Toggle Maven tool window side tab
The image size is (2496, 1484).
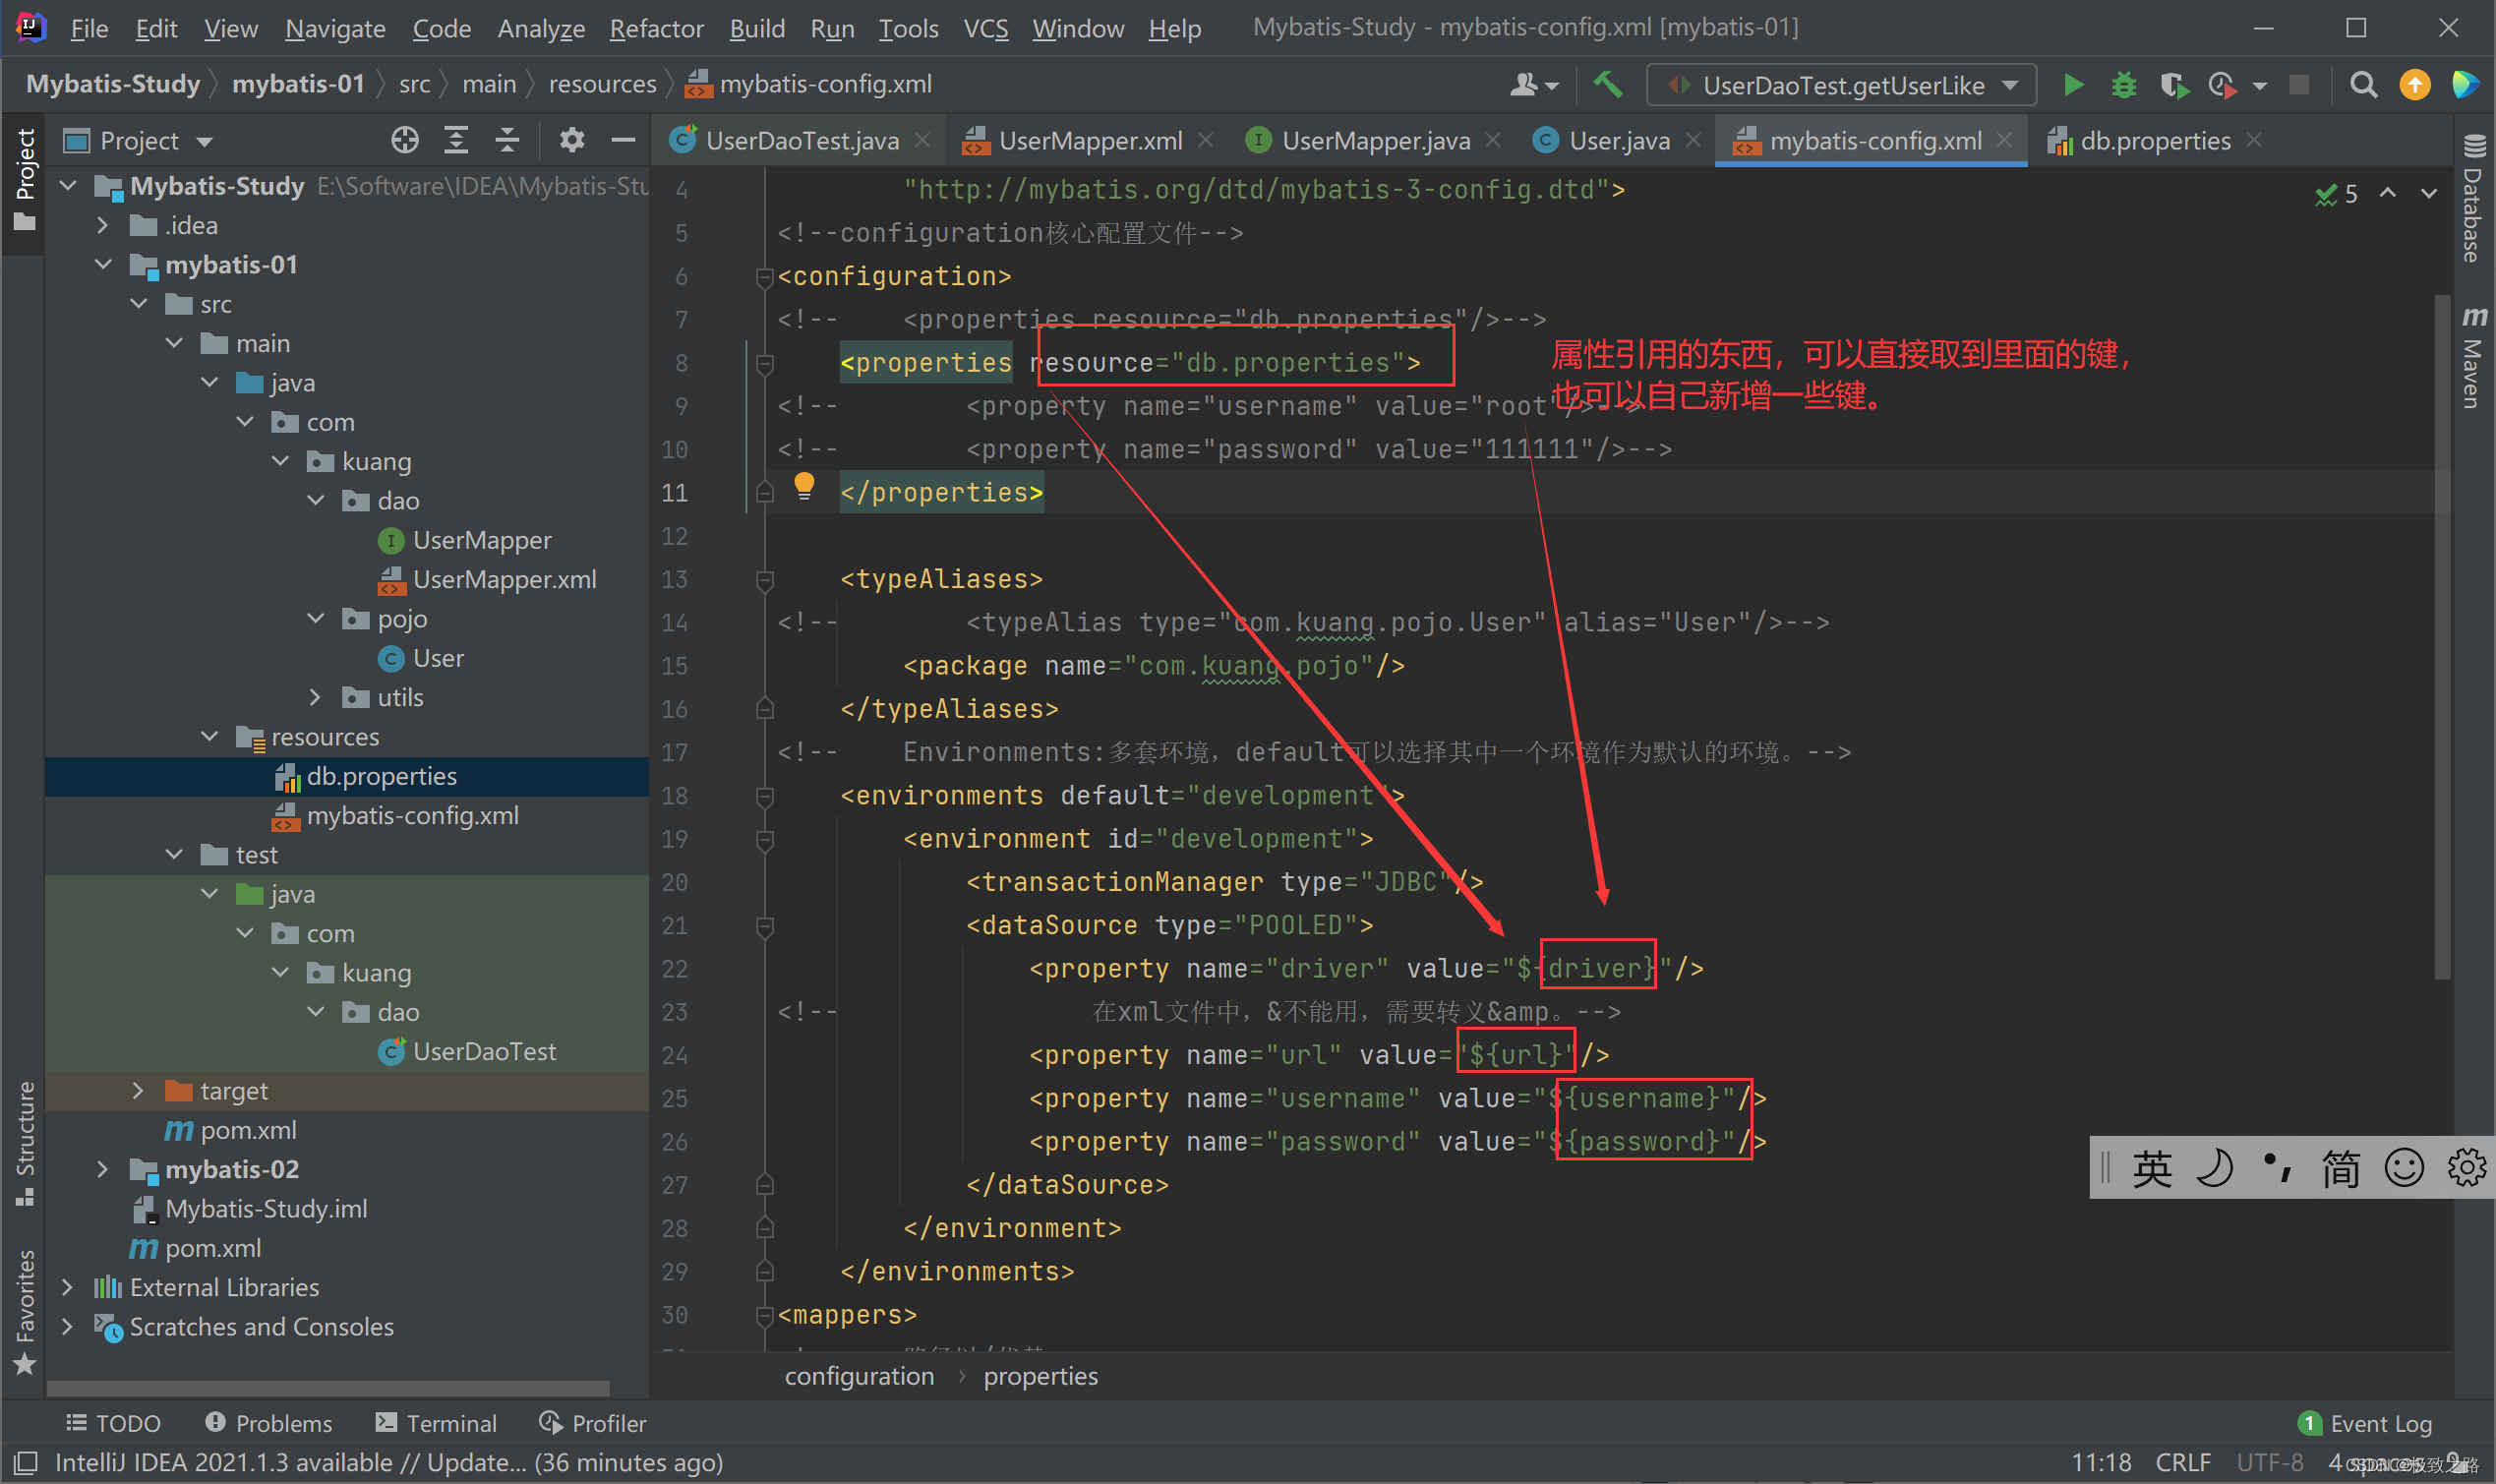pyautogui.click(x=2473, y=357)
